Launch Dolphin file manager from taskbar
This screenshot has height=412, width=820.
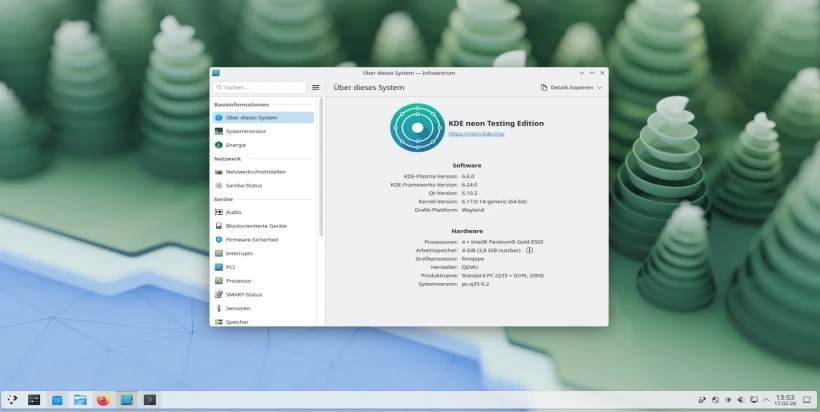pos(80,400)
